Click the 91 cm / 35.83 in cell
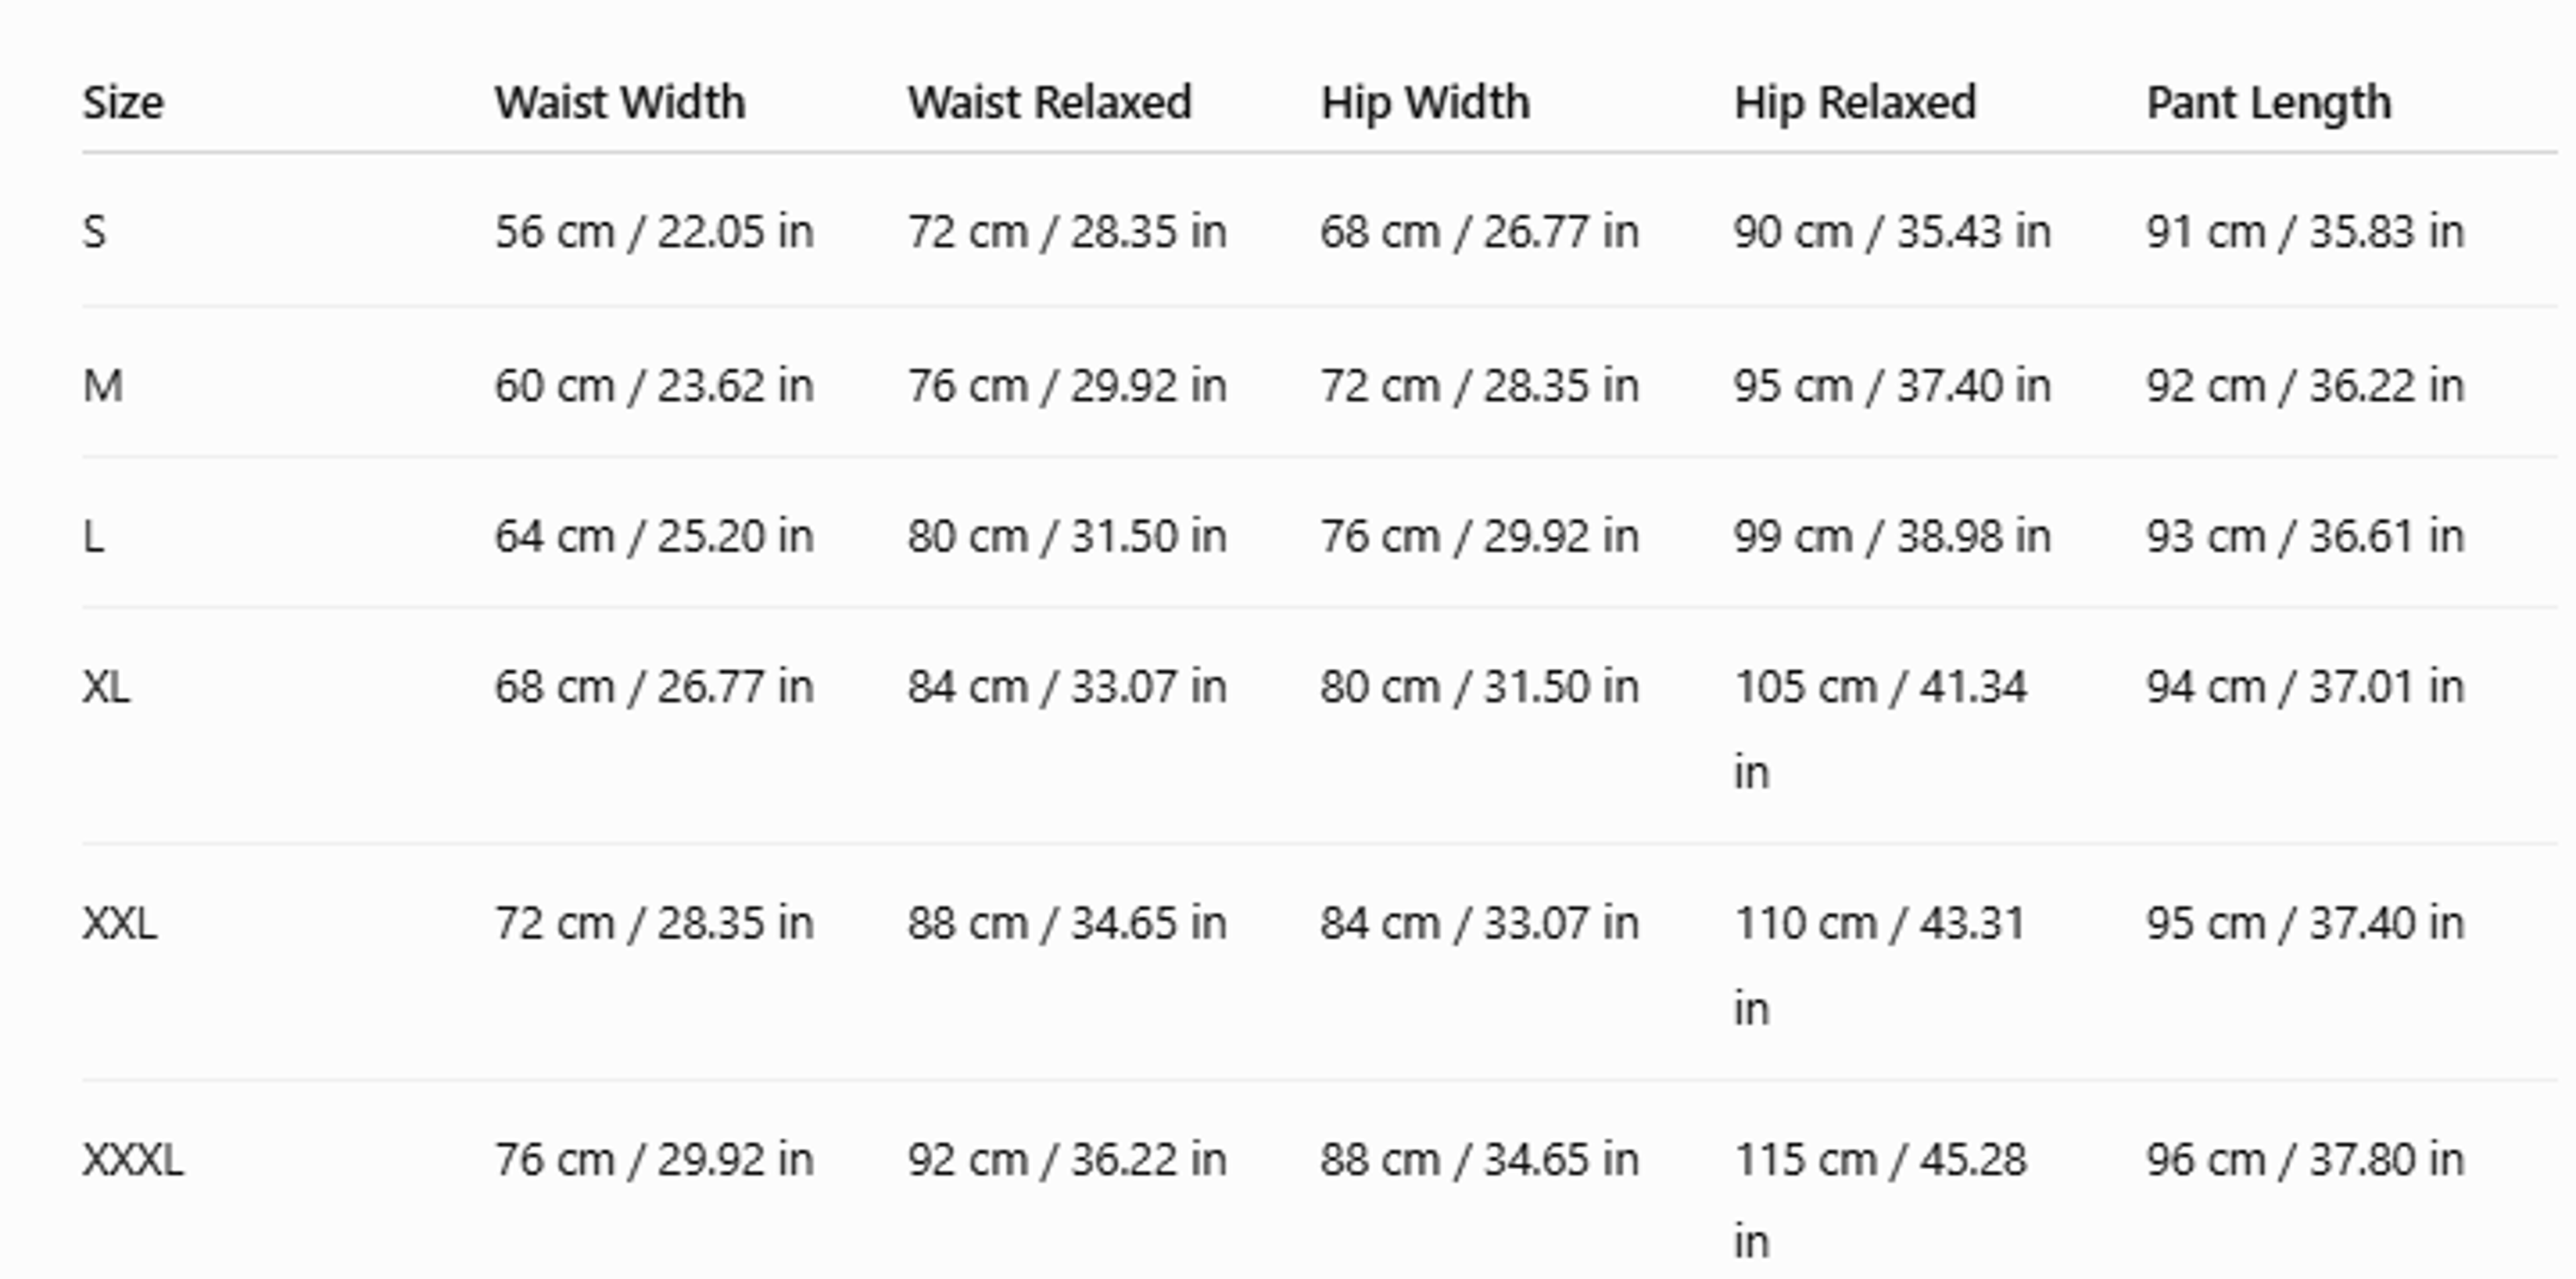 click(2305, 232)
